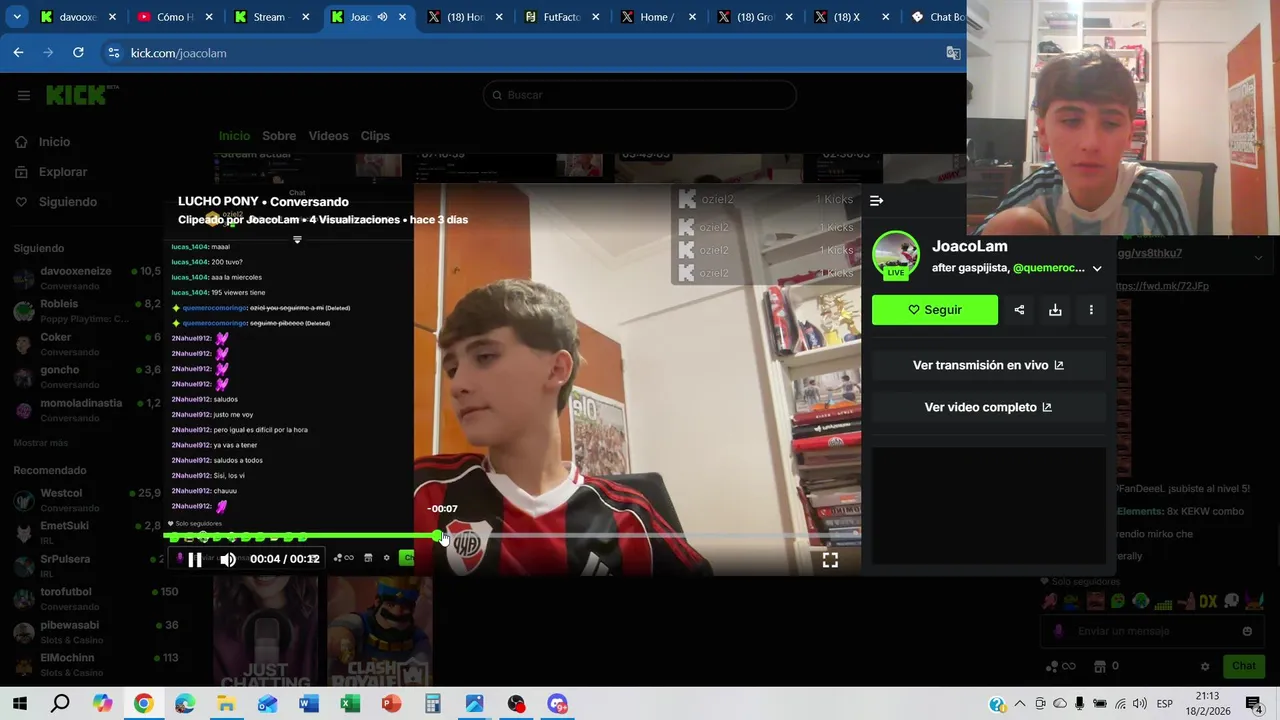Open Coker channel in followed list
This screenshot has width=1280, height=720.
pyautogui.click(x=86, y=343)
